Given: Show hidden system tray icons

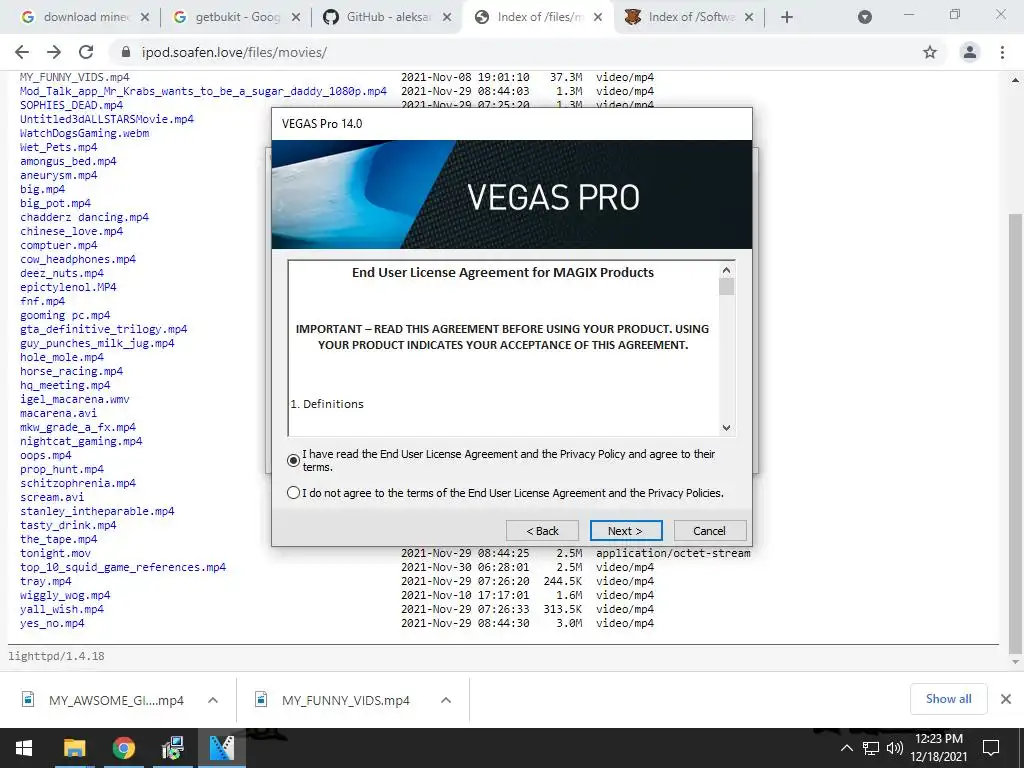Looking at the screenshot, I should pyautogui.click(x=846, y=748).
